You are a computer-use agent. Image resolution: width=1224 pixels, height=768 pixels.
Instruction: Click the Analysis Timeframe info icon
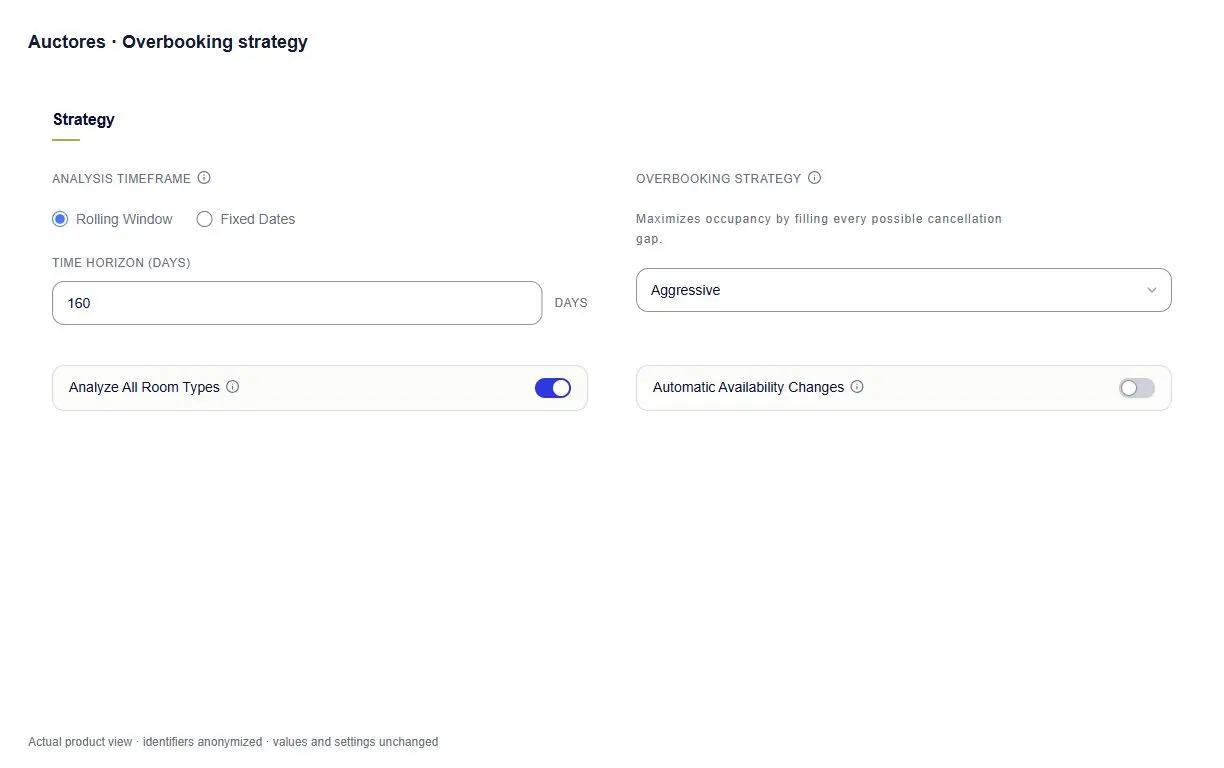pos(204,178)
